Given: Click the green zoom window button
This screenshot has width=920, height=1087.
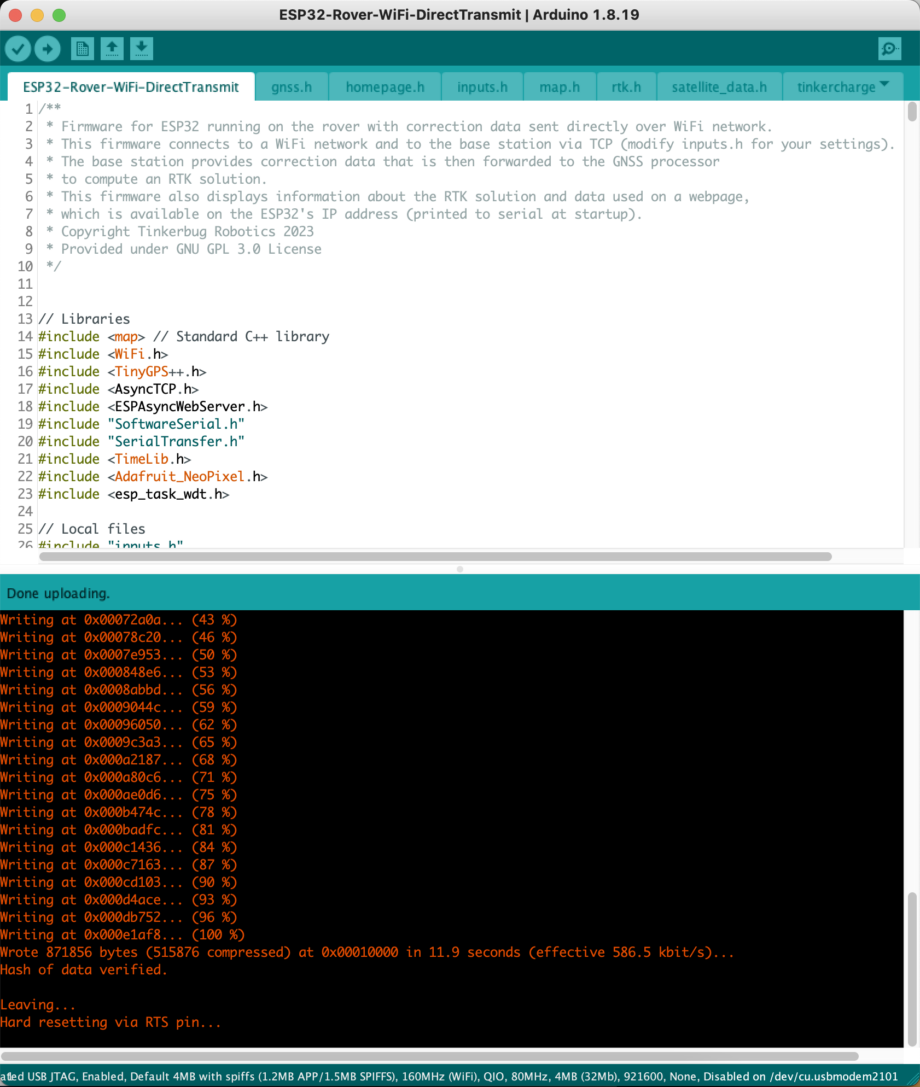Looking at the screenshot, I should coord(59,16).
